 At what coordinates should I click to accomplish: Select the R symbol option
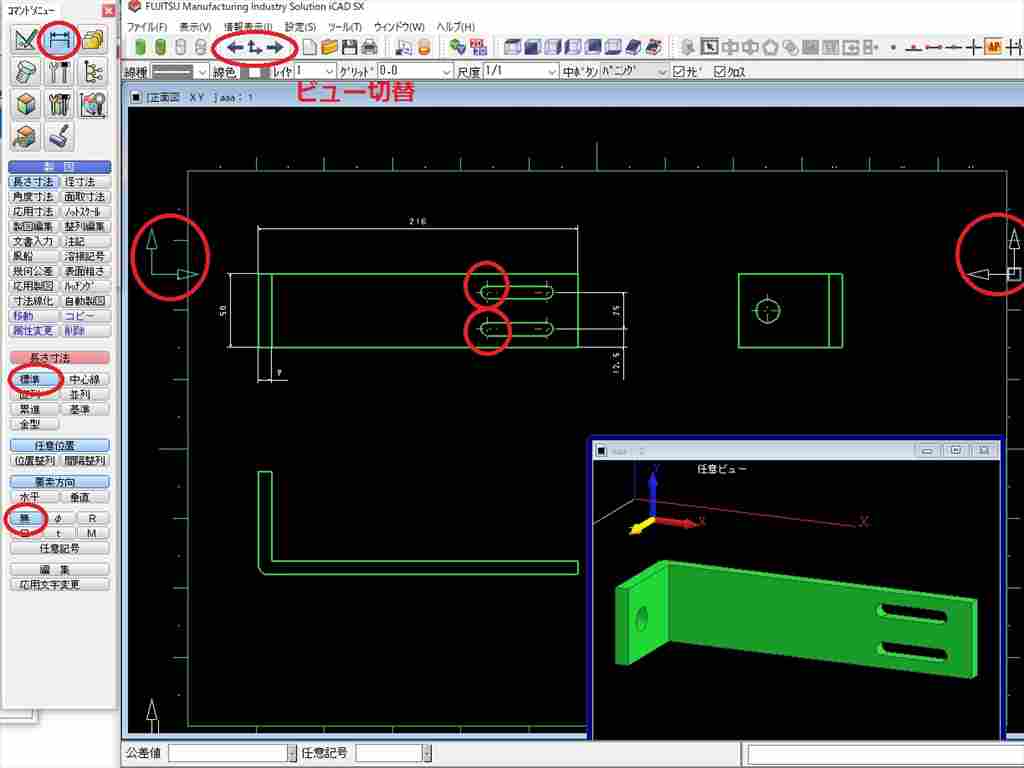(92, 519)
